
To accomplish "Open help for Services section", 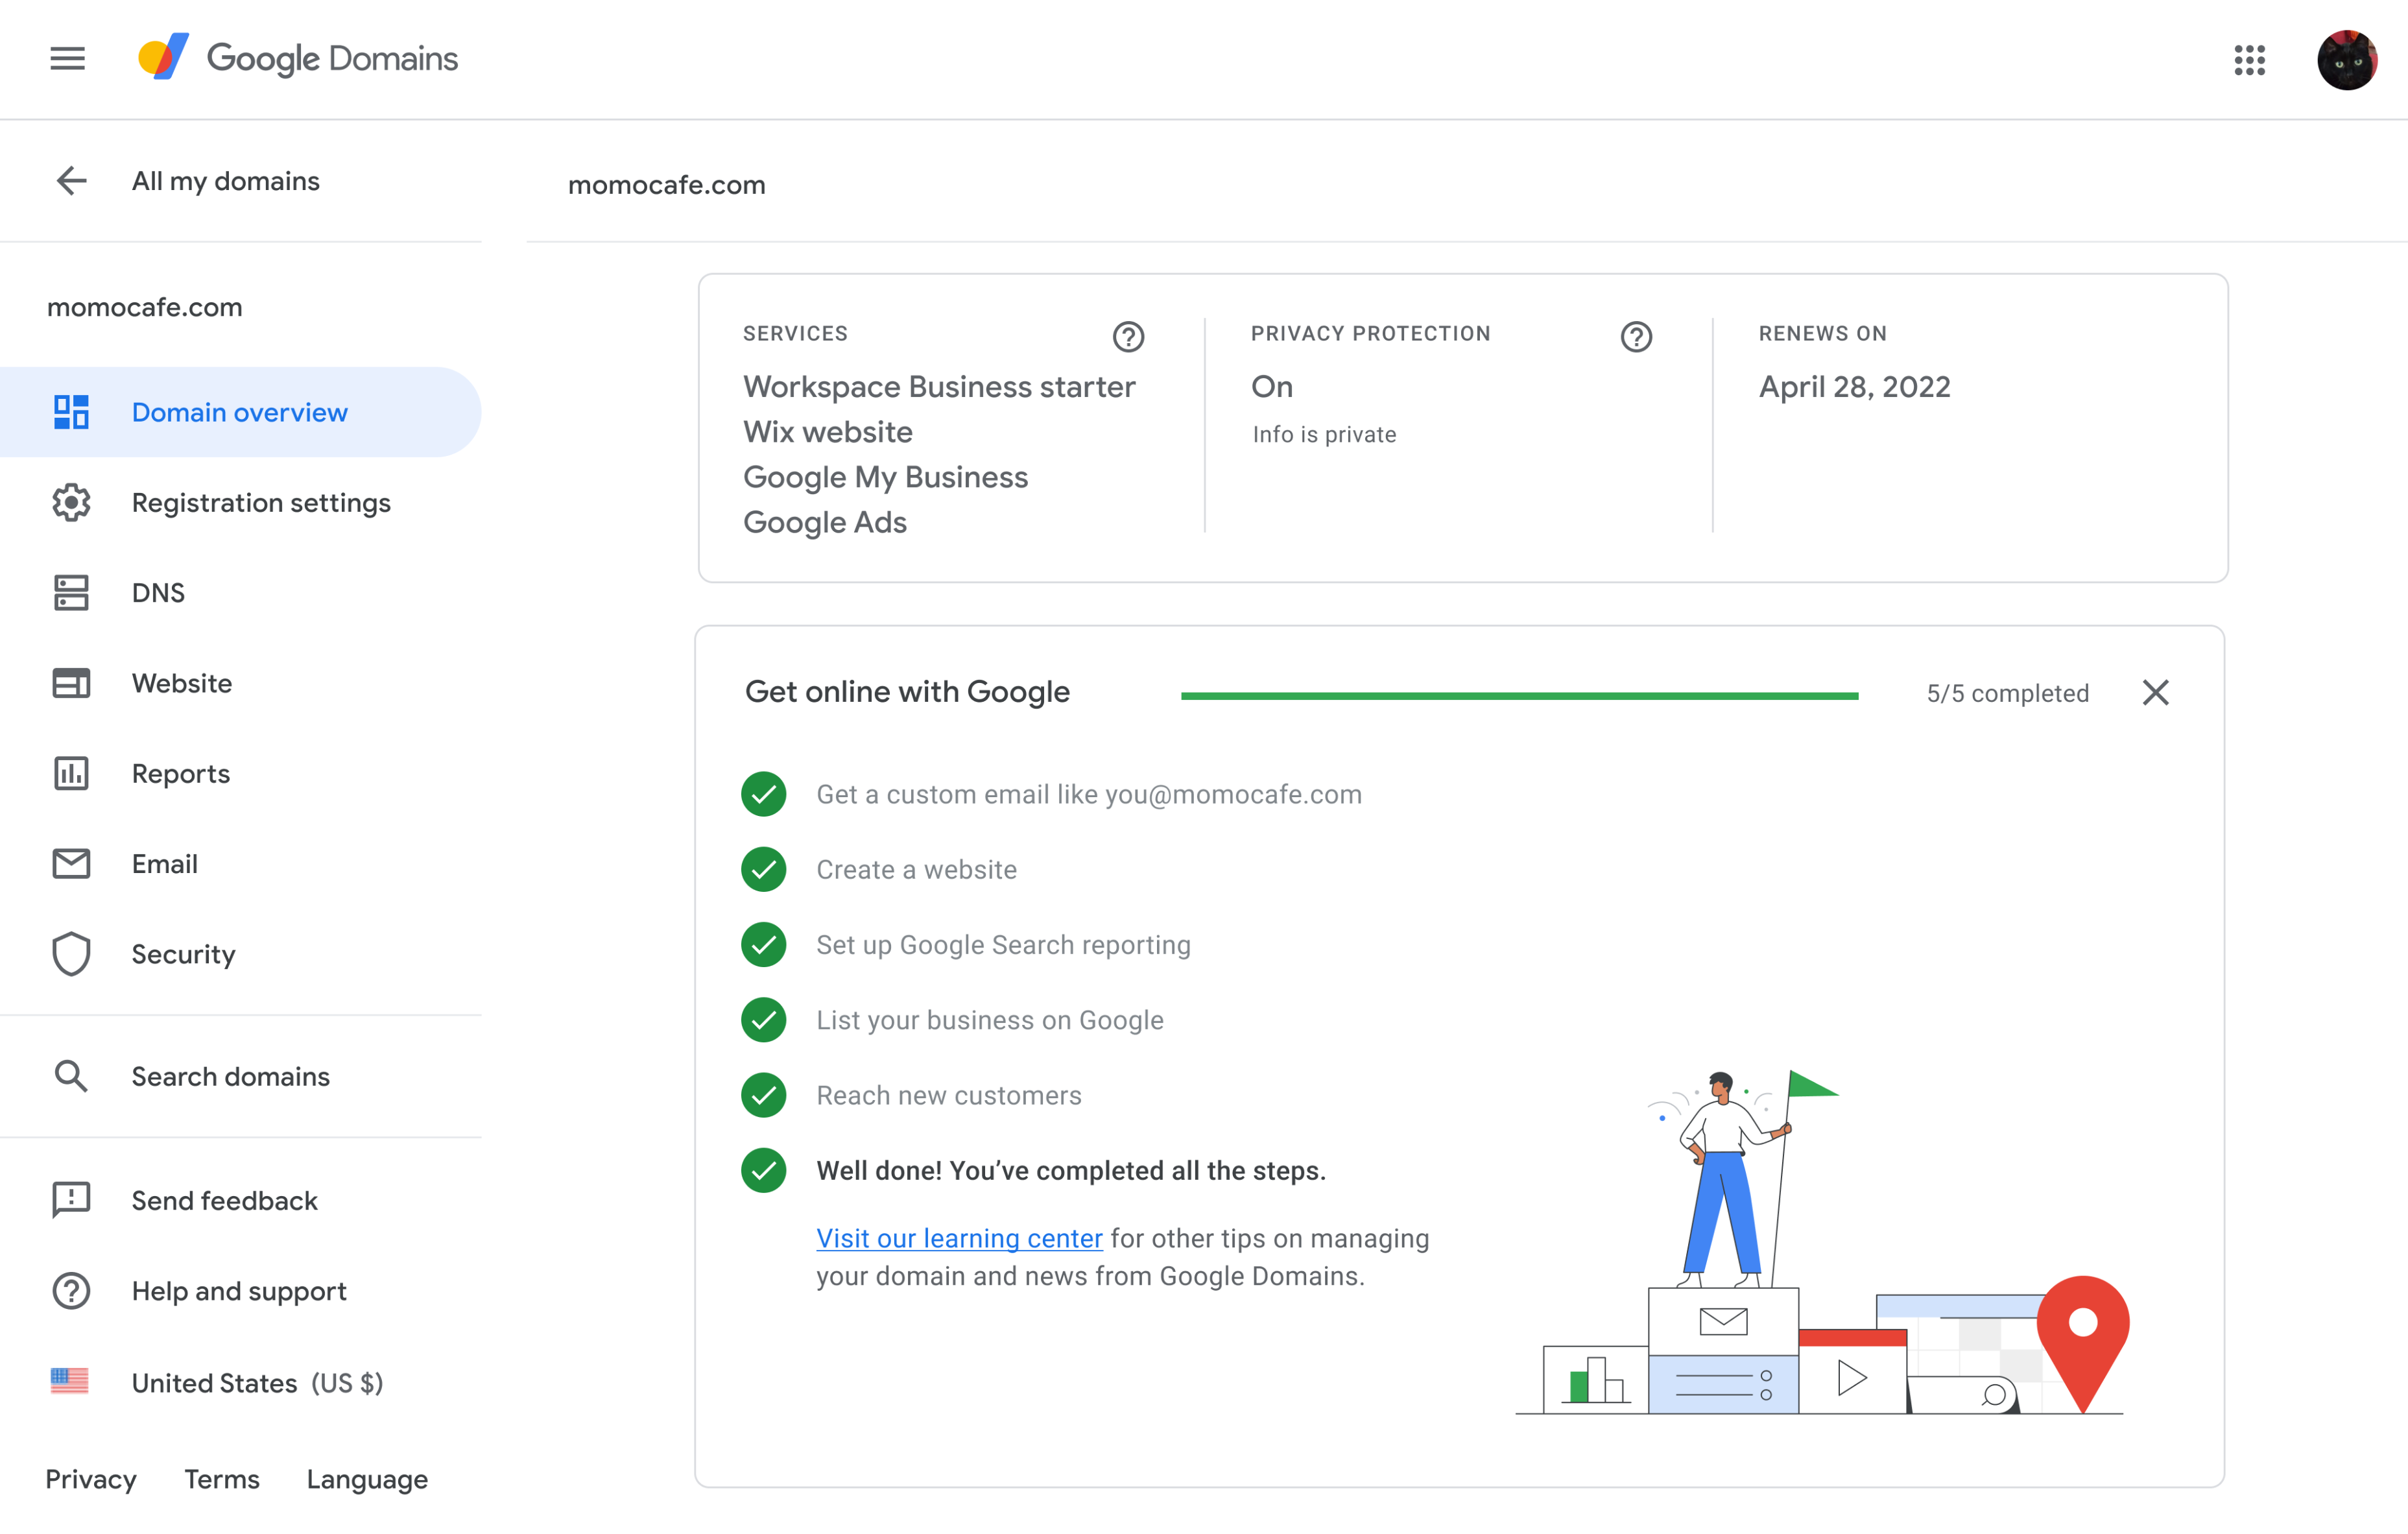I will (1128, 337).
